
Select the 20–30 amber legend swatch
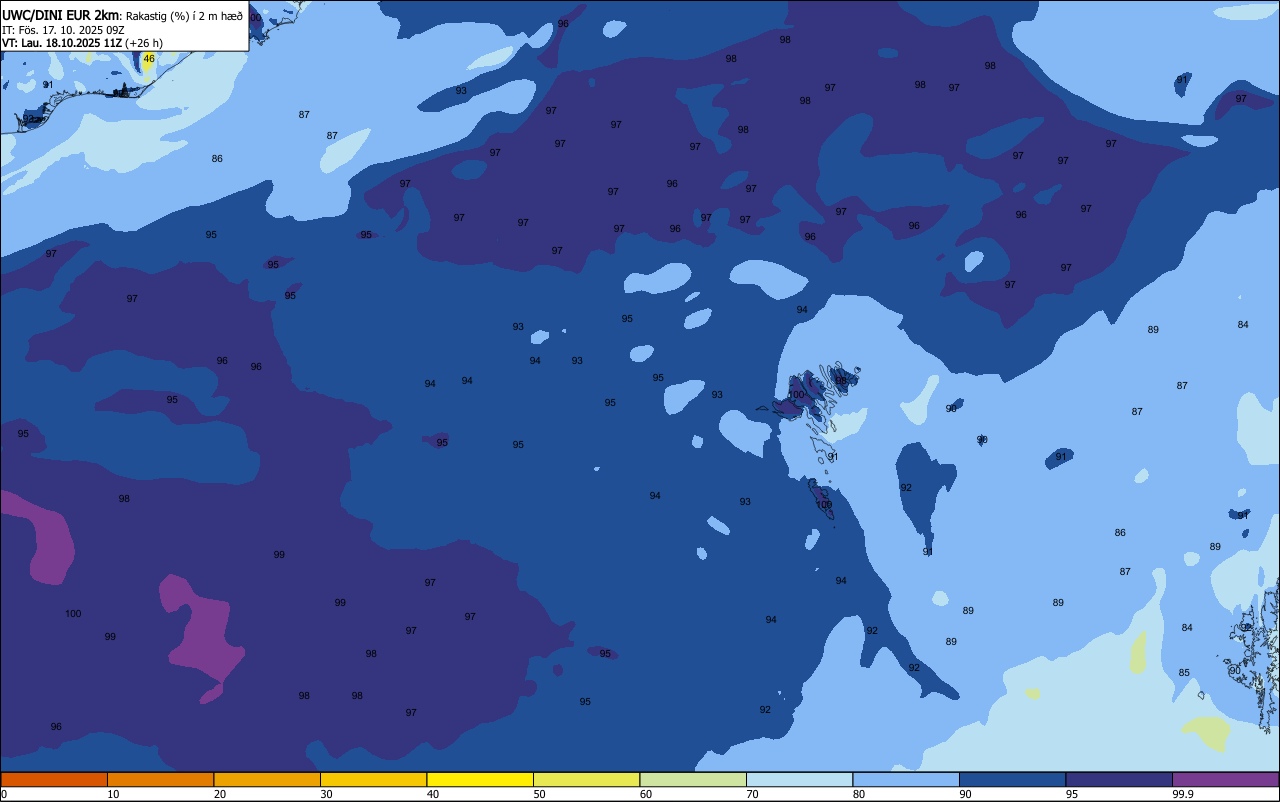point(267,779)
